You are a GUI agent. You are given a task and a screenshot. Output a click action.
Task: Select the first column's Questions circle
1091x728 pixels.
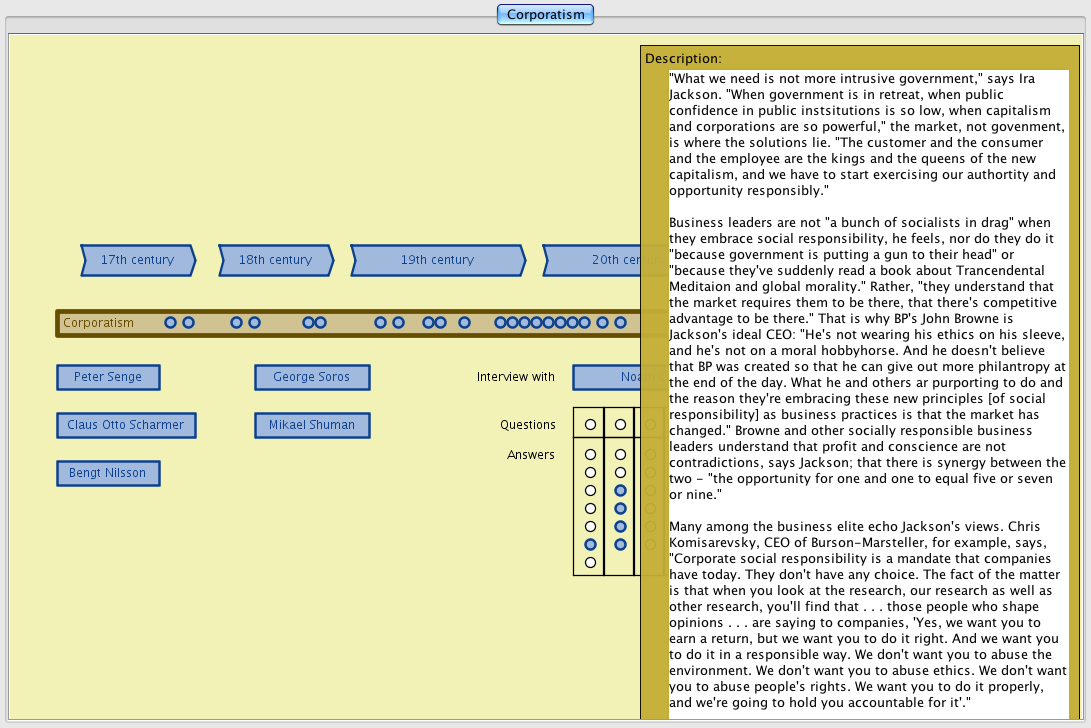tap(590, 425)
